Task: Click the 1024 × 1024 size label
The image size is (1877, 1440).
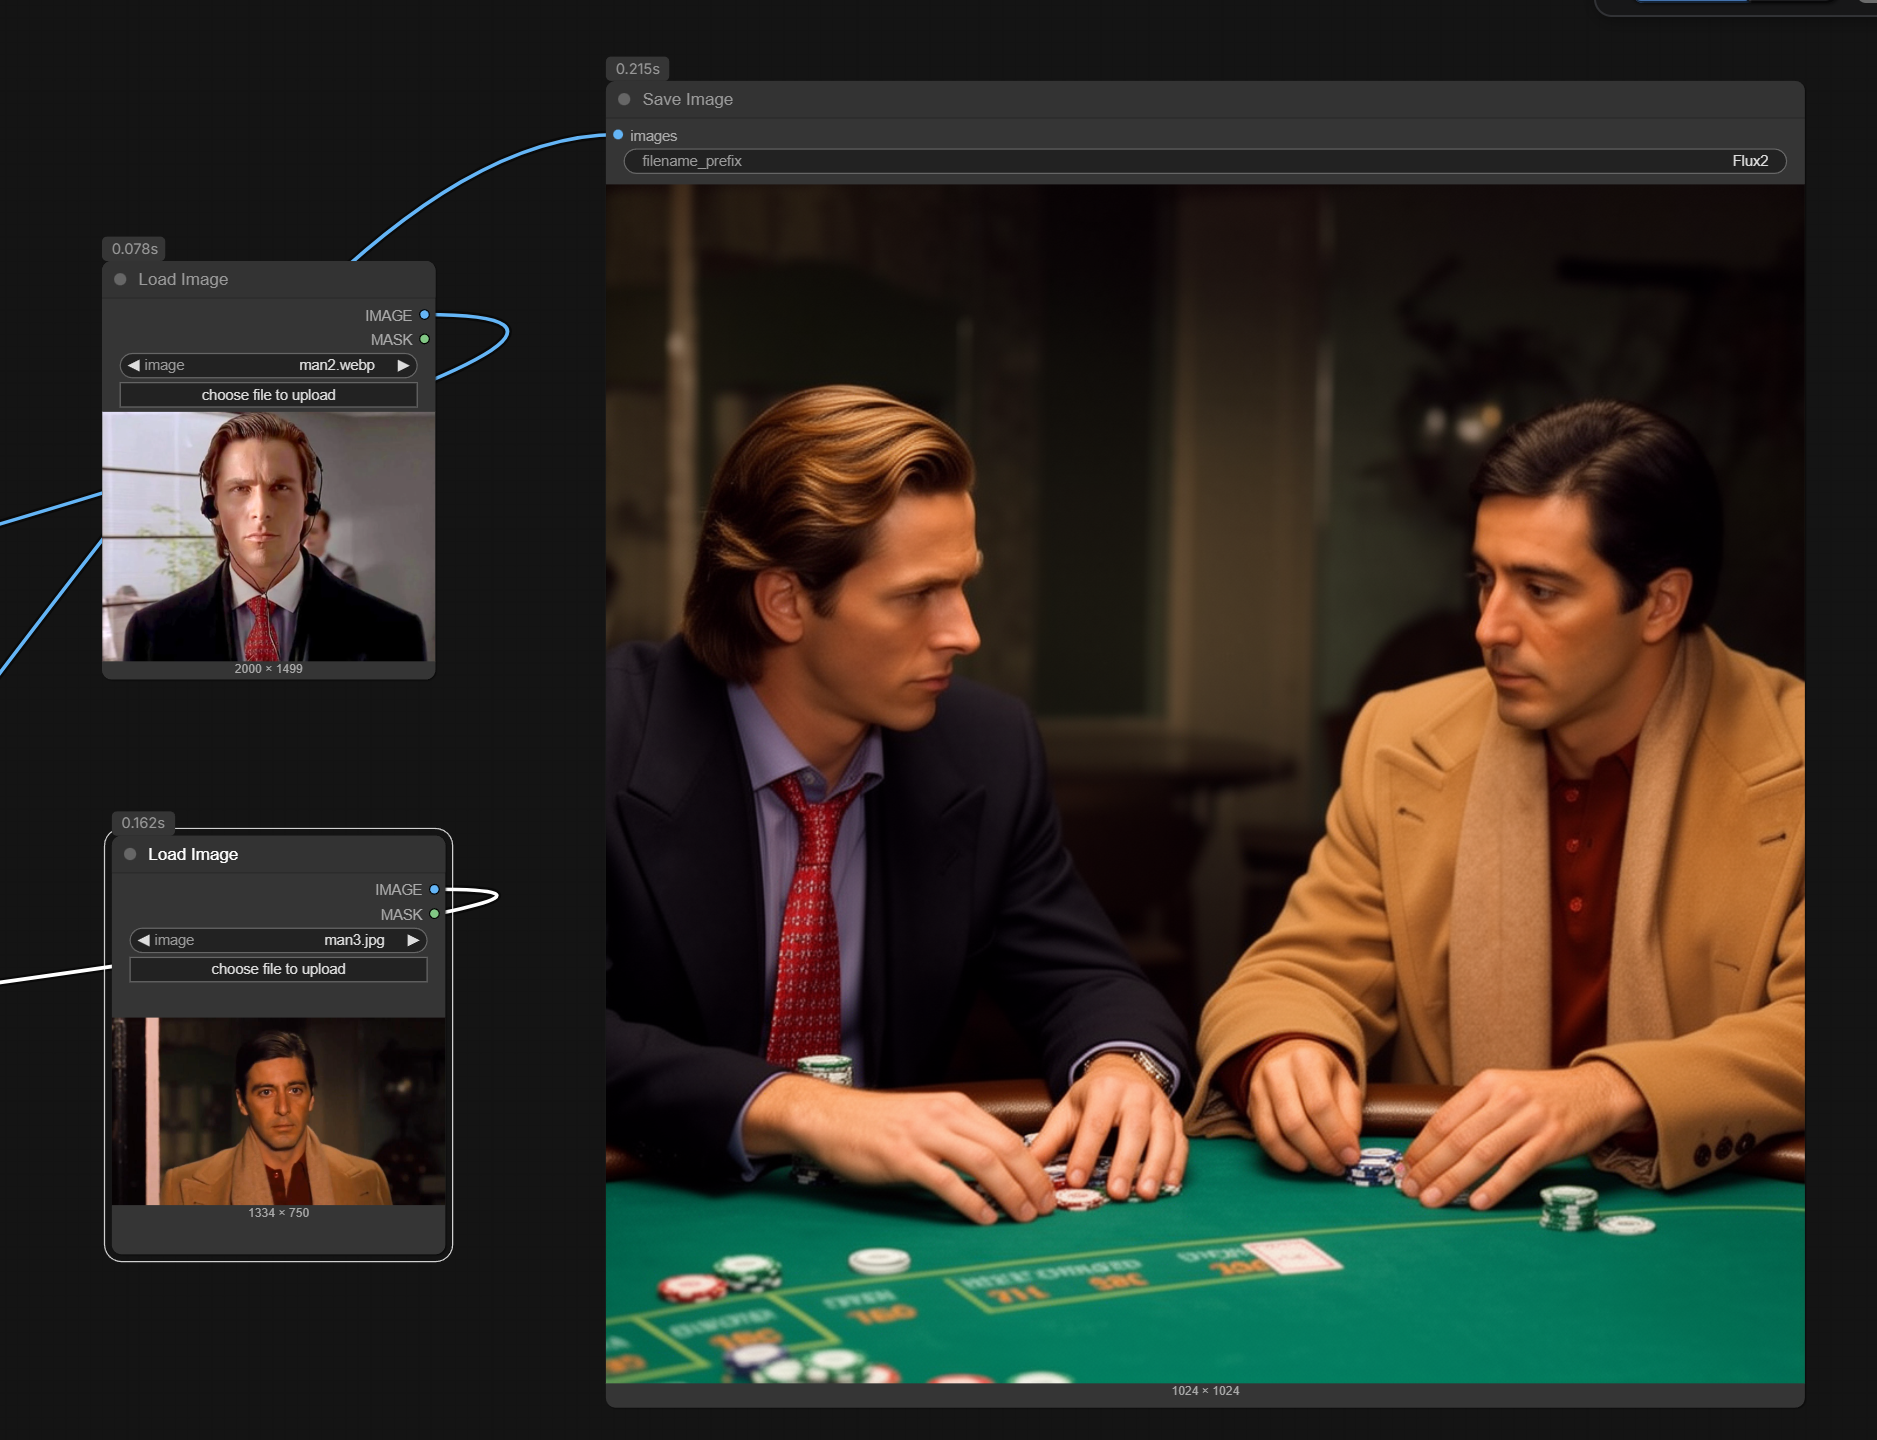Action: pyautogui.click(x=1205, y=1391)
